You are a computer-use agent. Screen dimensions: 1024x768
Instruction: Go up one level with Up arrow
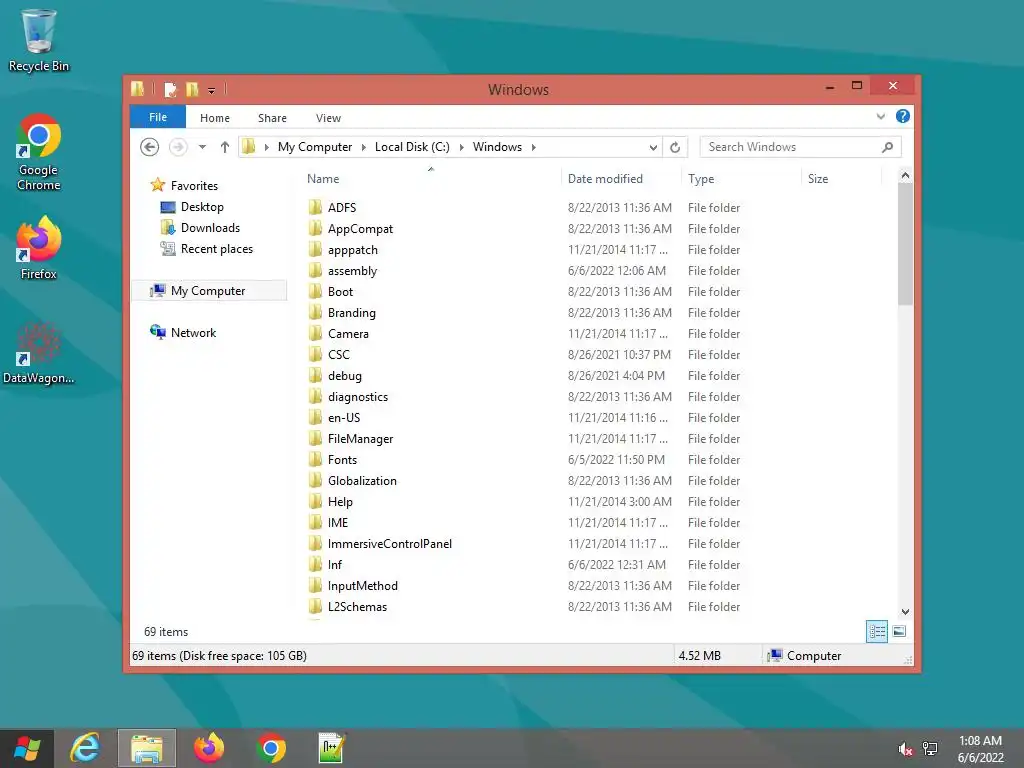[225, 147]
